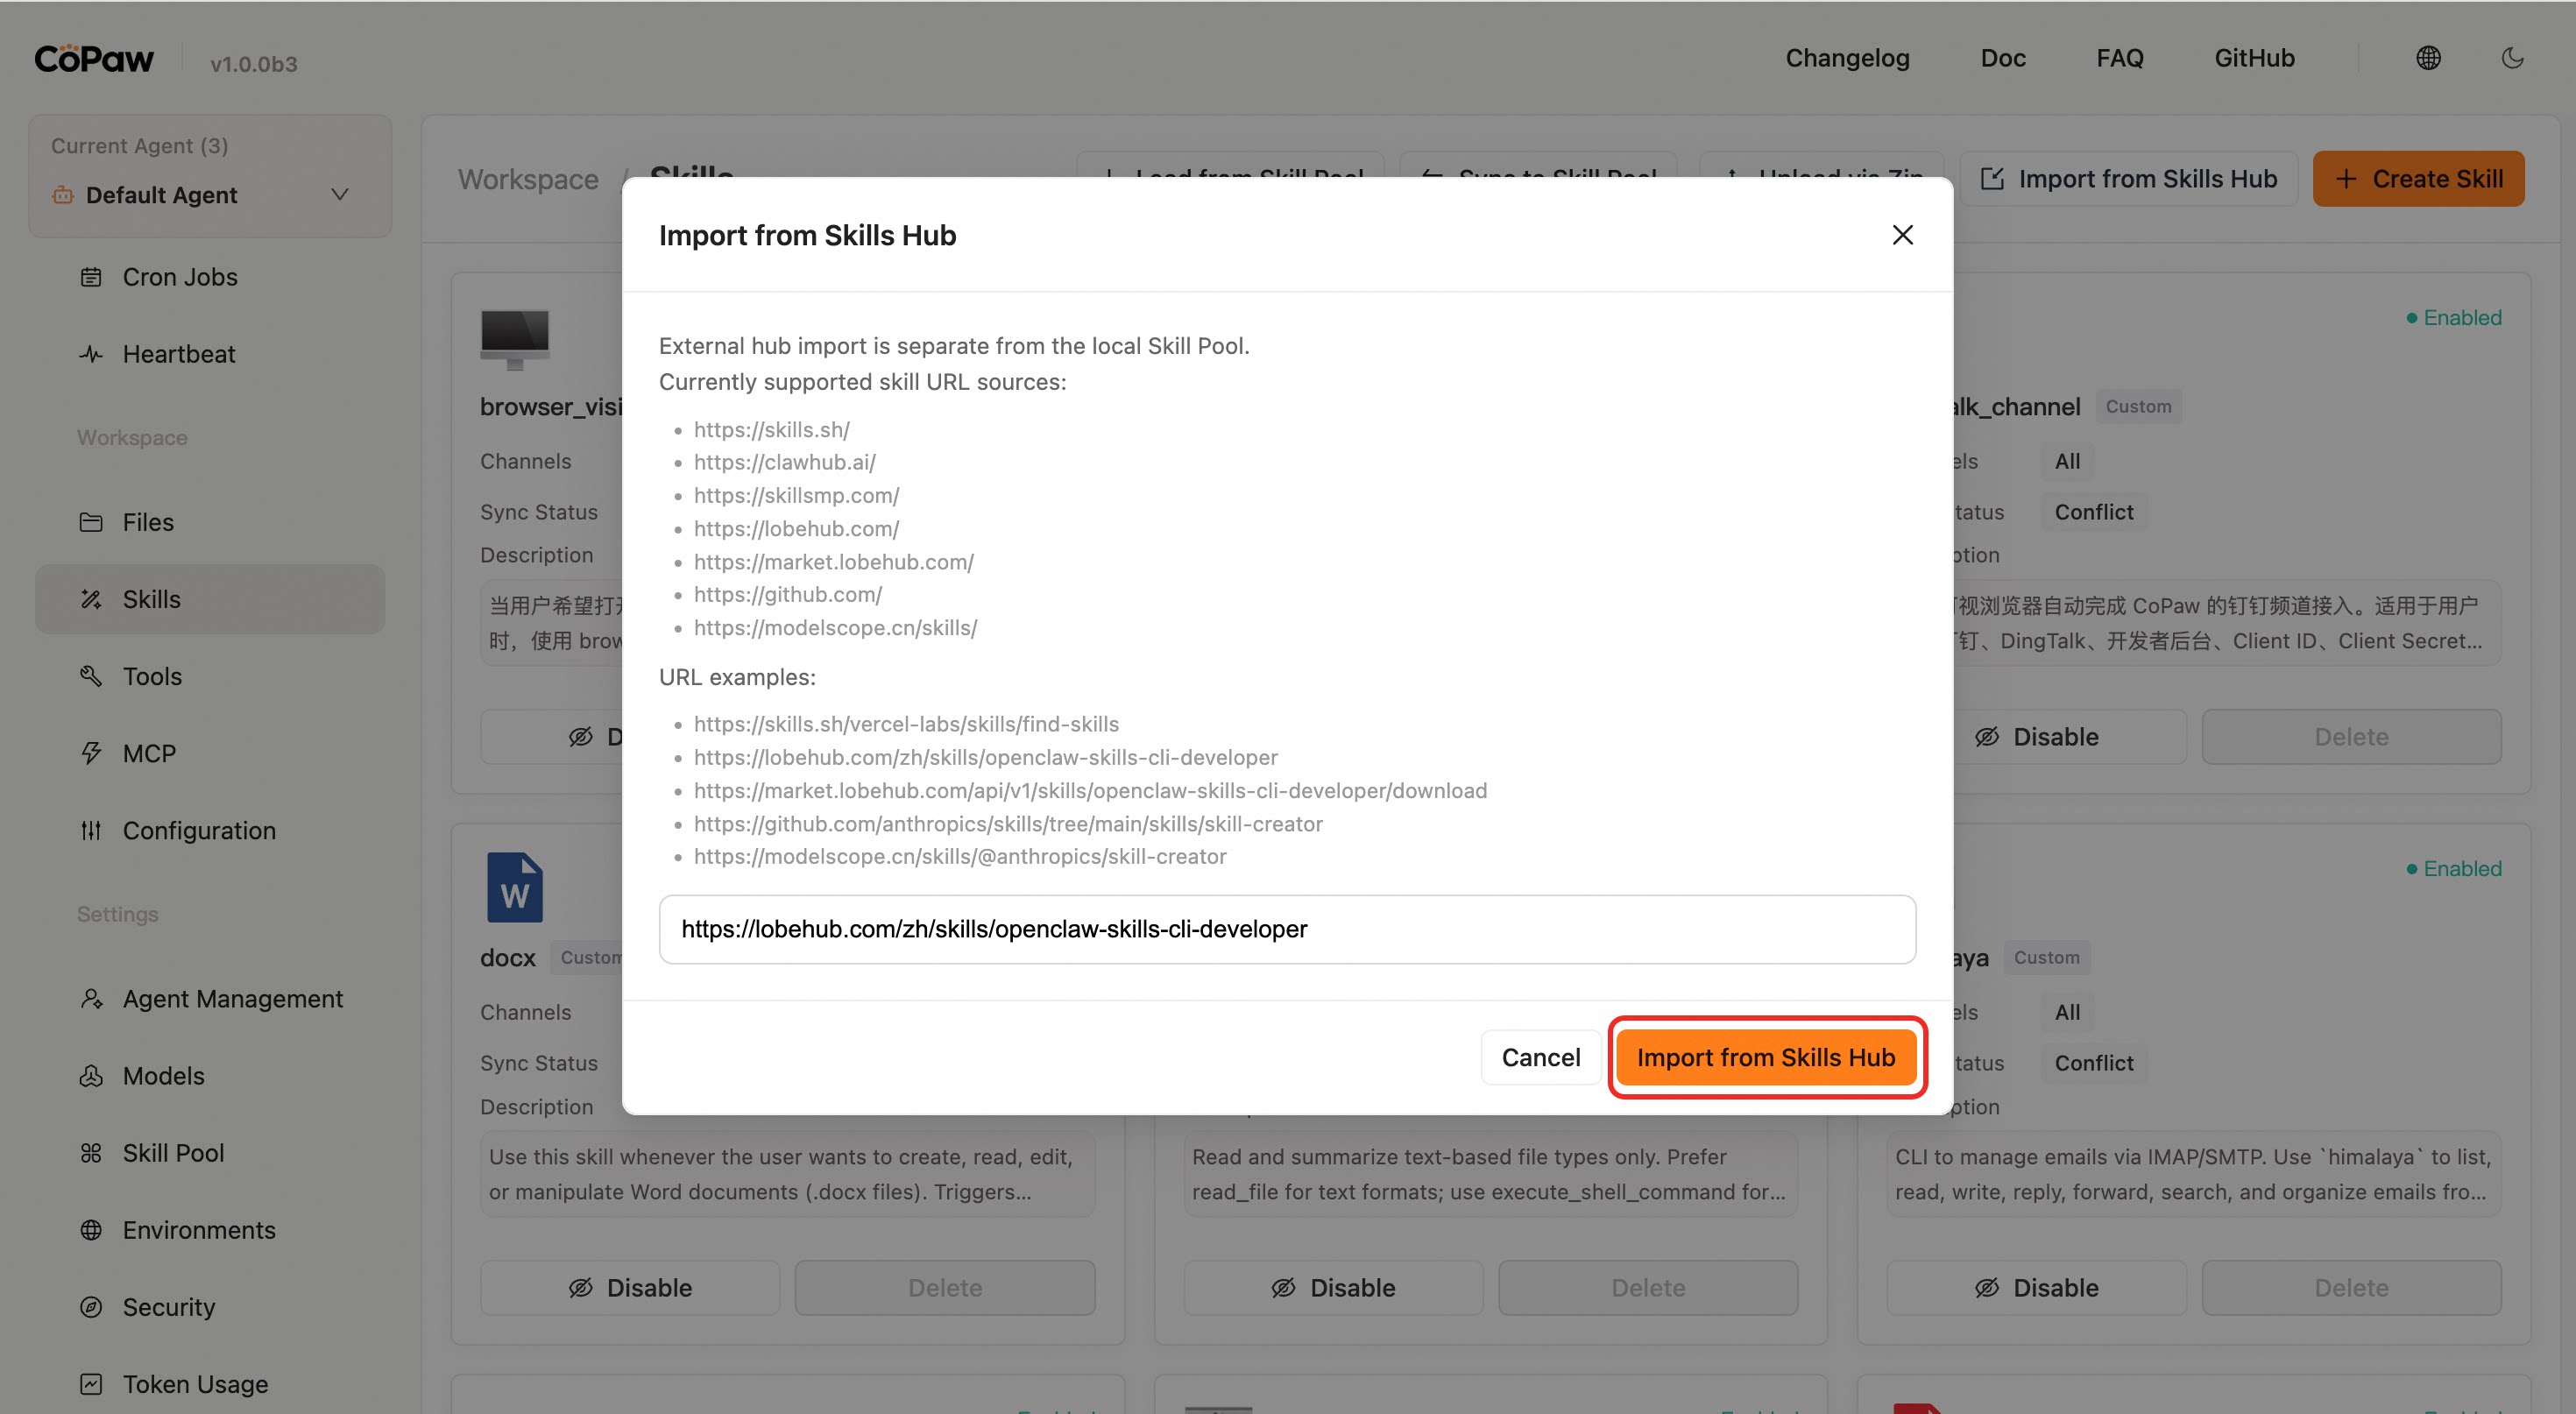
Task: Open Cron Jobs from sidebar
Action: (x=180, y=277)
